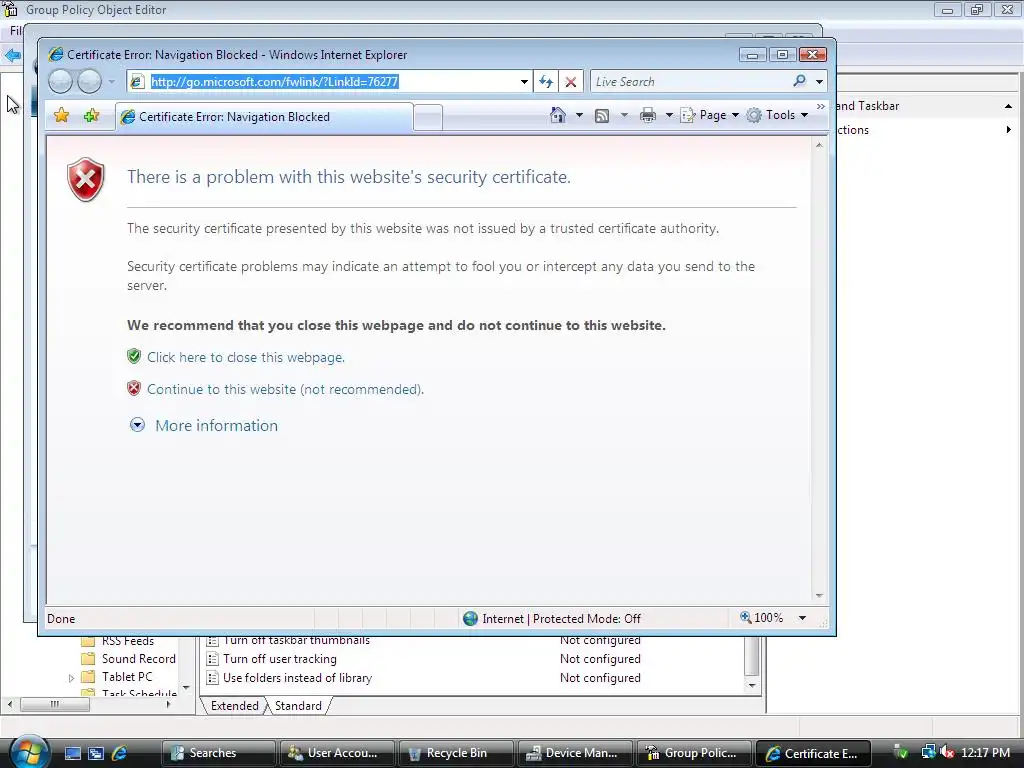This screenshot has width=1024, height=768.
Task: Open the Page menu
Action: [x=711, y=115]
